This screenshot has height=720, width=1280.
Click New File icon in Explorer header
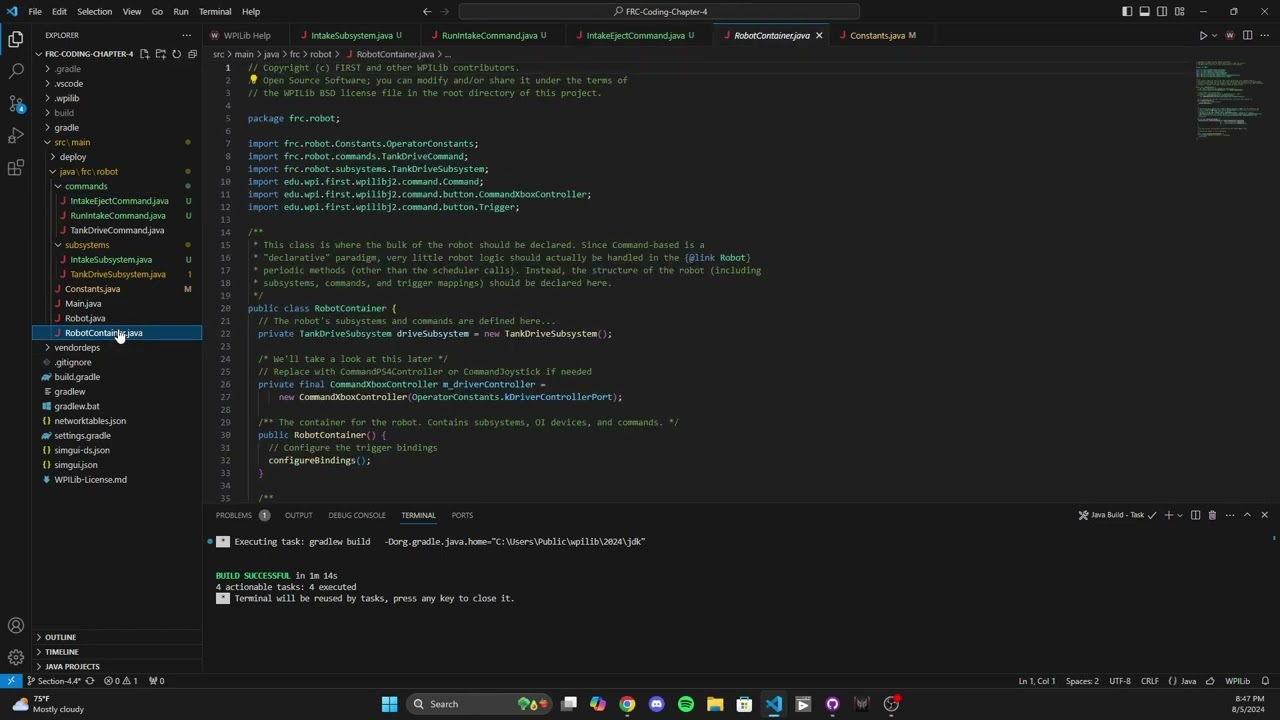pyautogui.click(x=144, y=54)
